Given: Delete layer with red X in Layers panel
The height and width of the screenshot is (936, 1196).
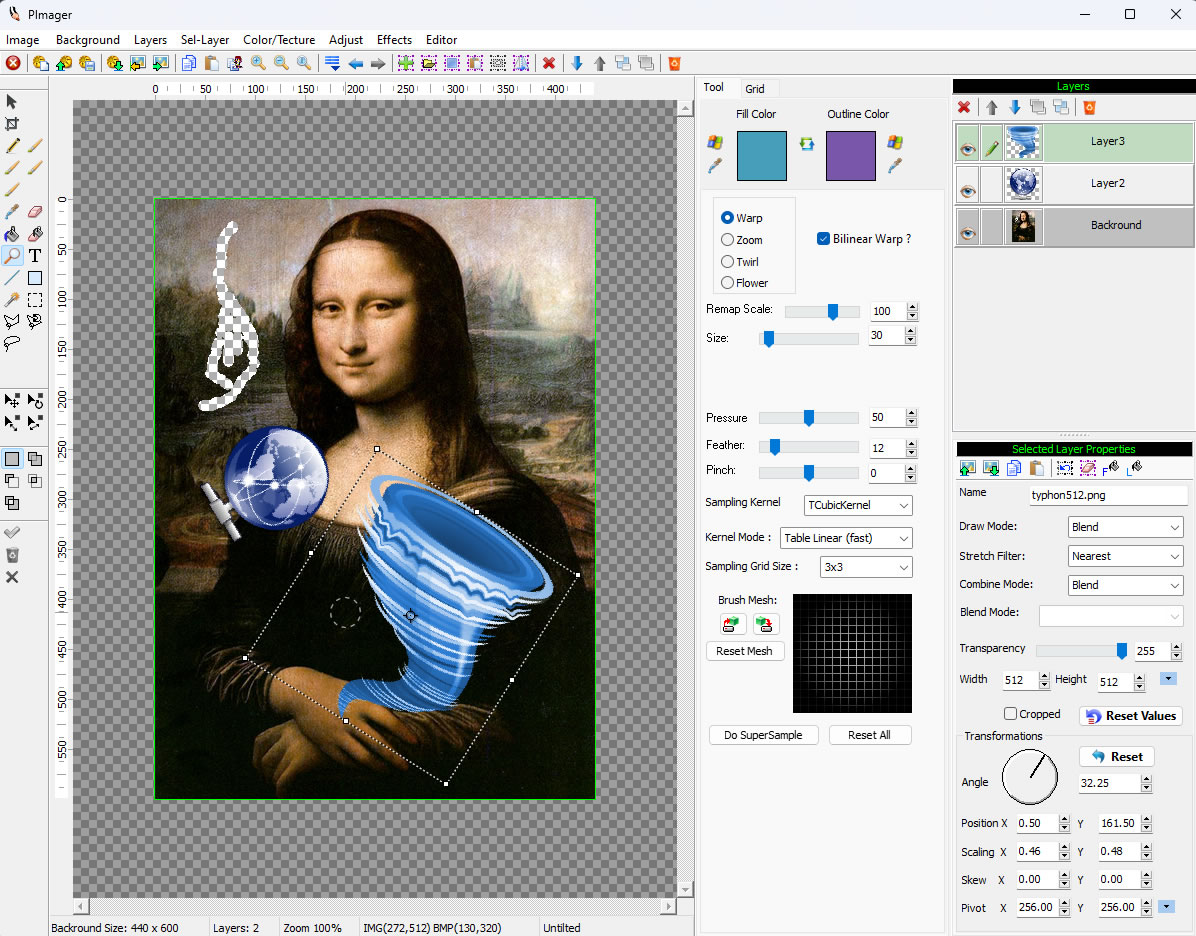Looking at the screenshot, I should click(x=964, y=108).
